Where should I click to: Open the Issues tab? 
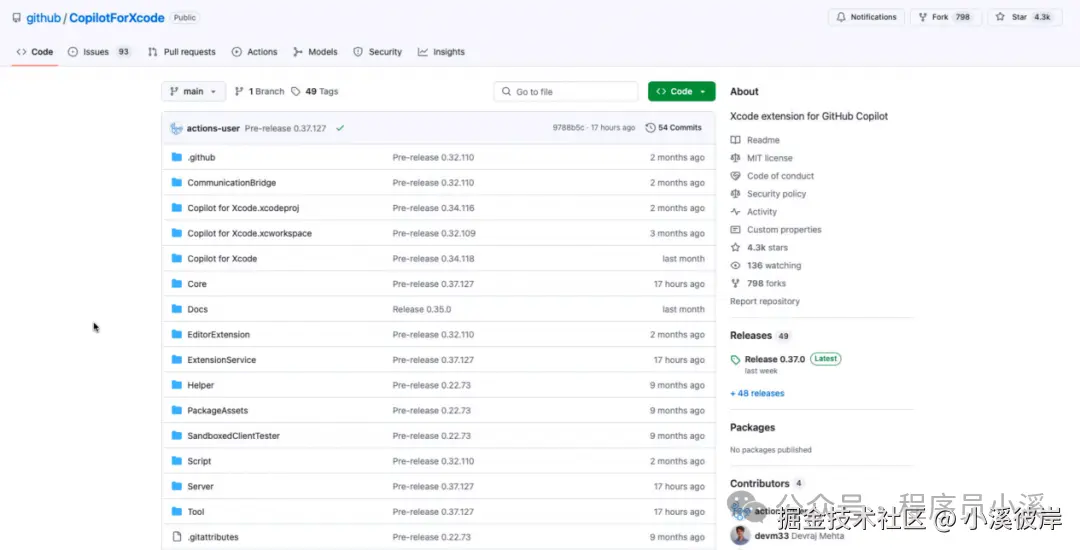[99, 52]
